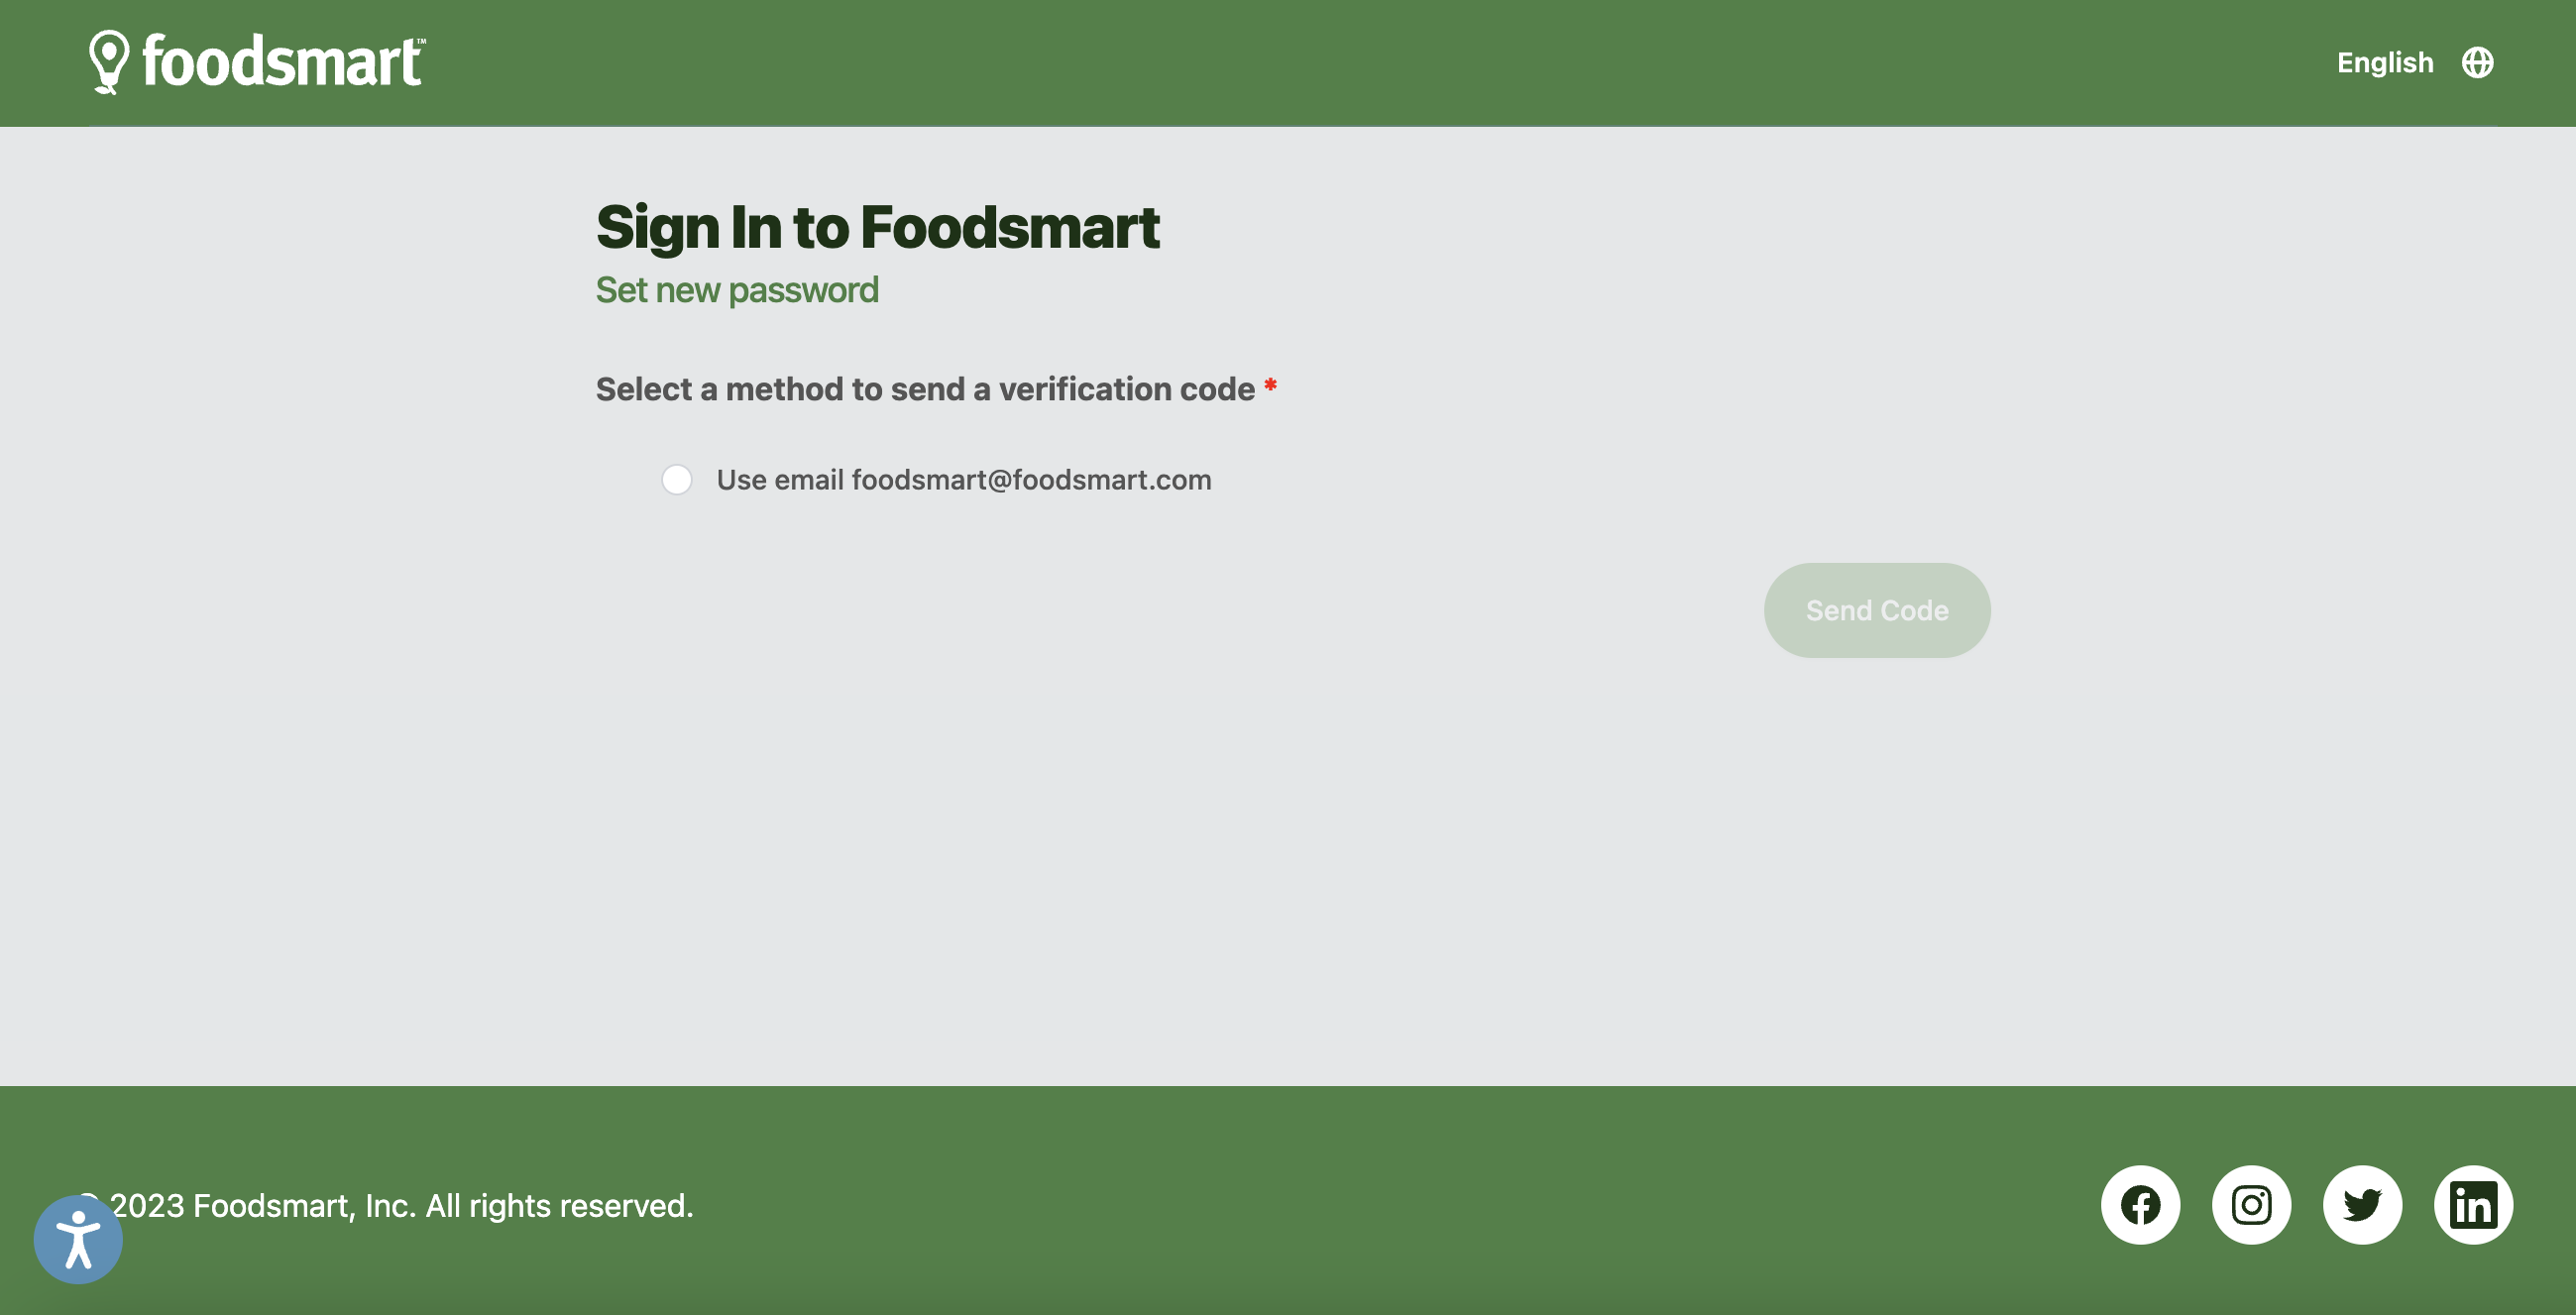Click the 'All rights reserved.' footer text
The width and height of the screenshot is (2576, 1315).
click(x=560, y=1206)
